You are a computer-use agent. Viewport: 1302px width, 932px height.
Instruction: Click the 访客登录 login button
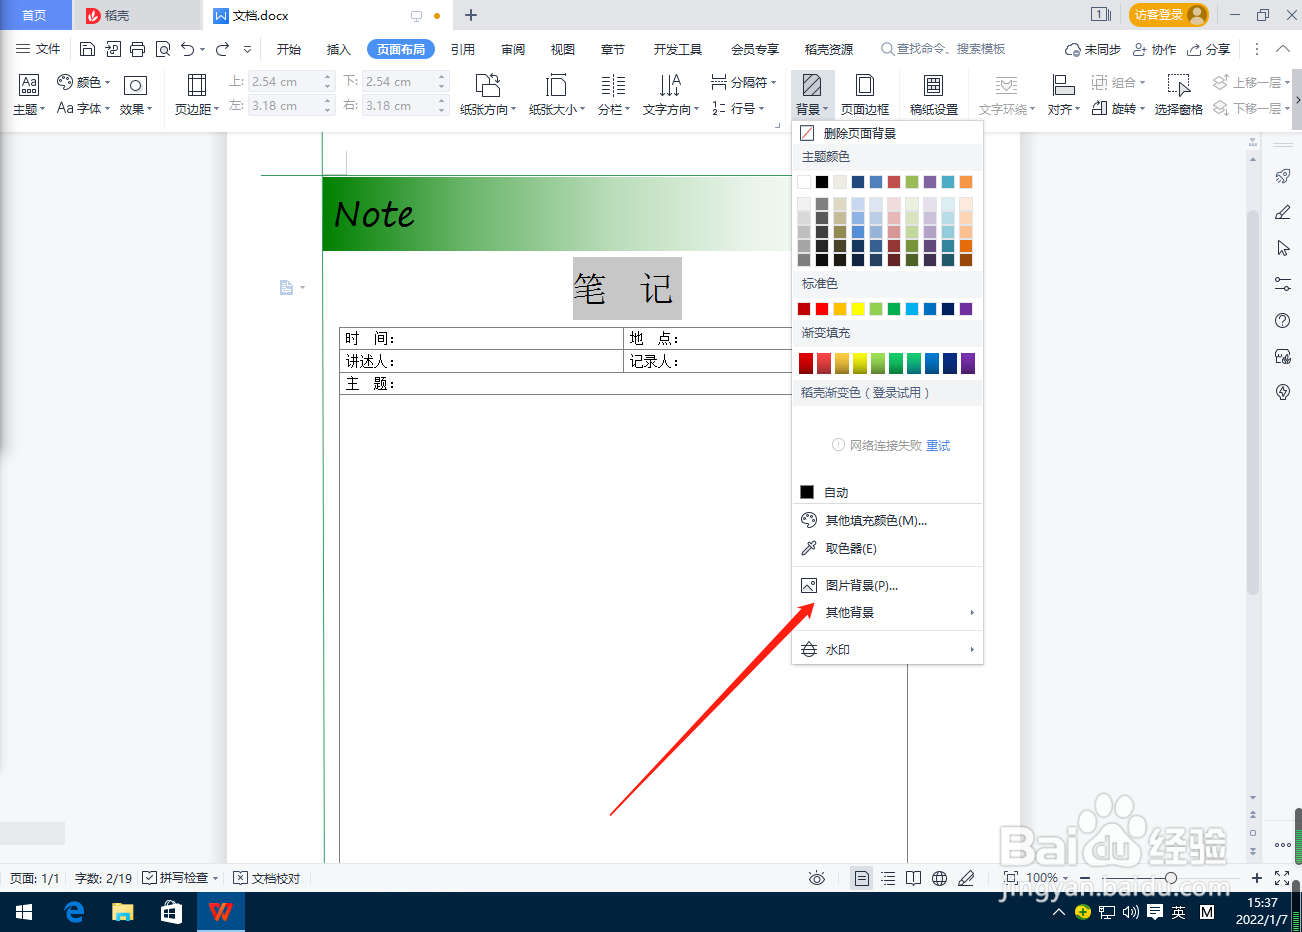1169,15
